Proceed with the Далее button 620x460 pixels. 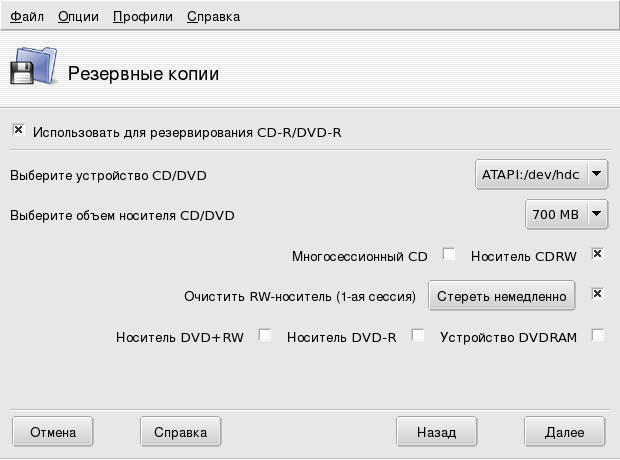click(x=564, y=432)
